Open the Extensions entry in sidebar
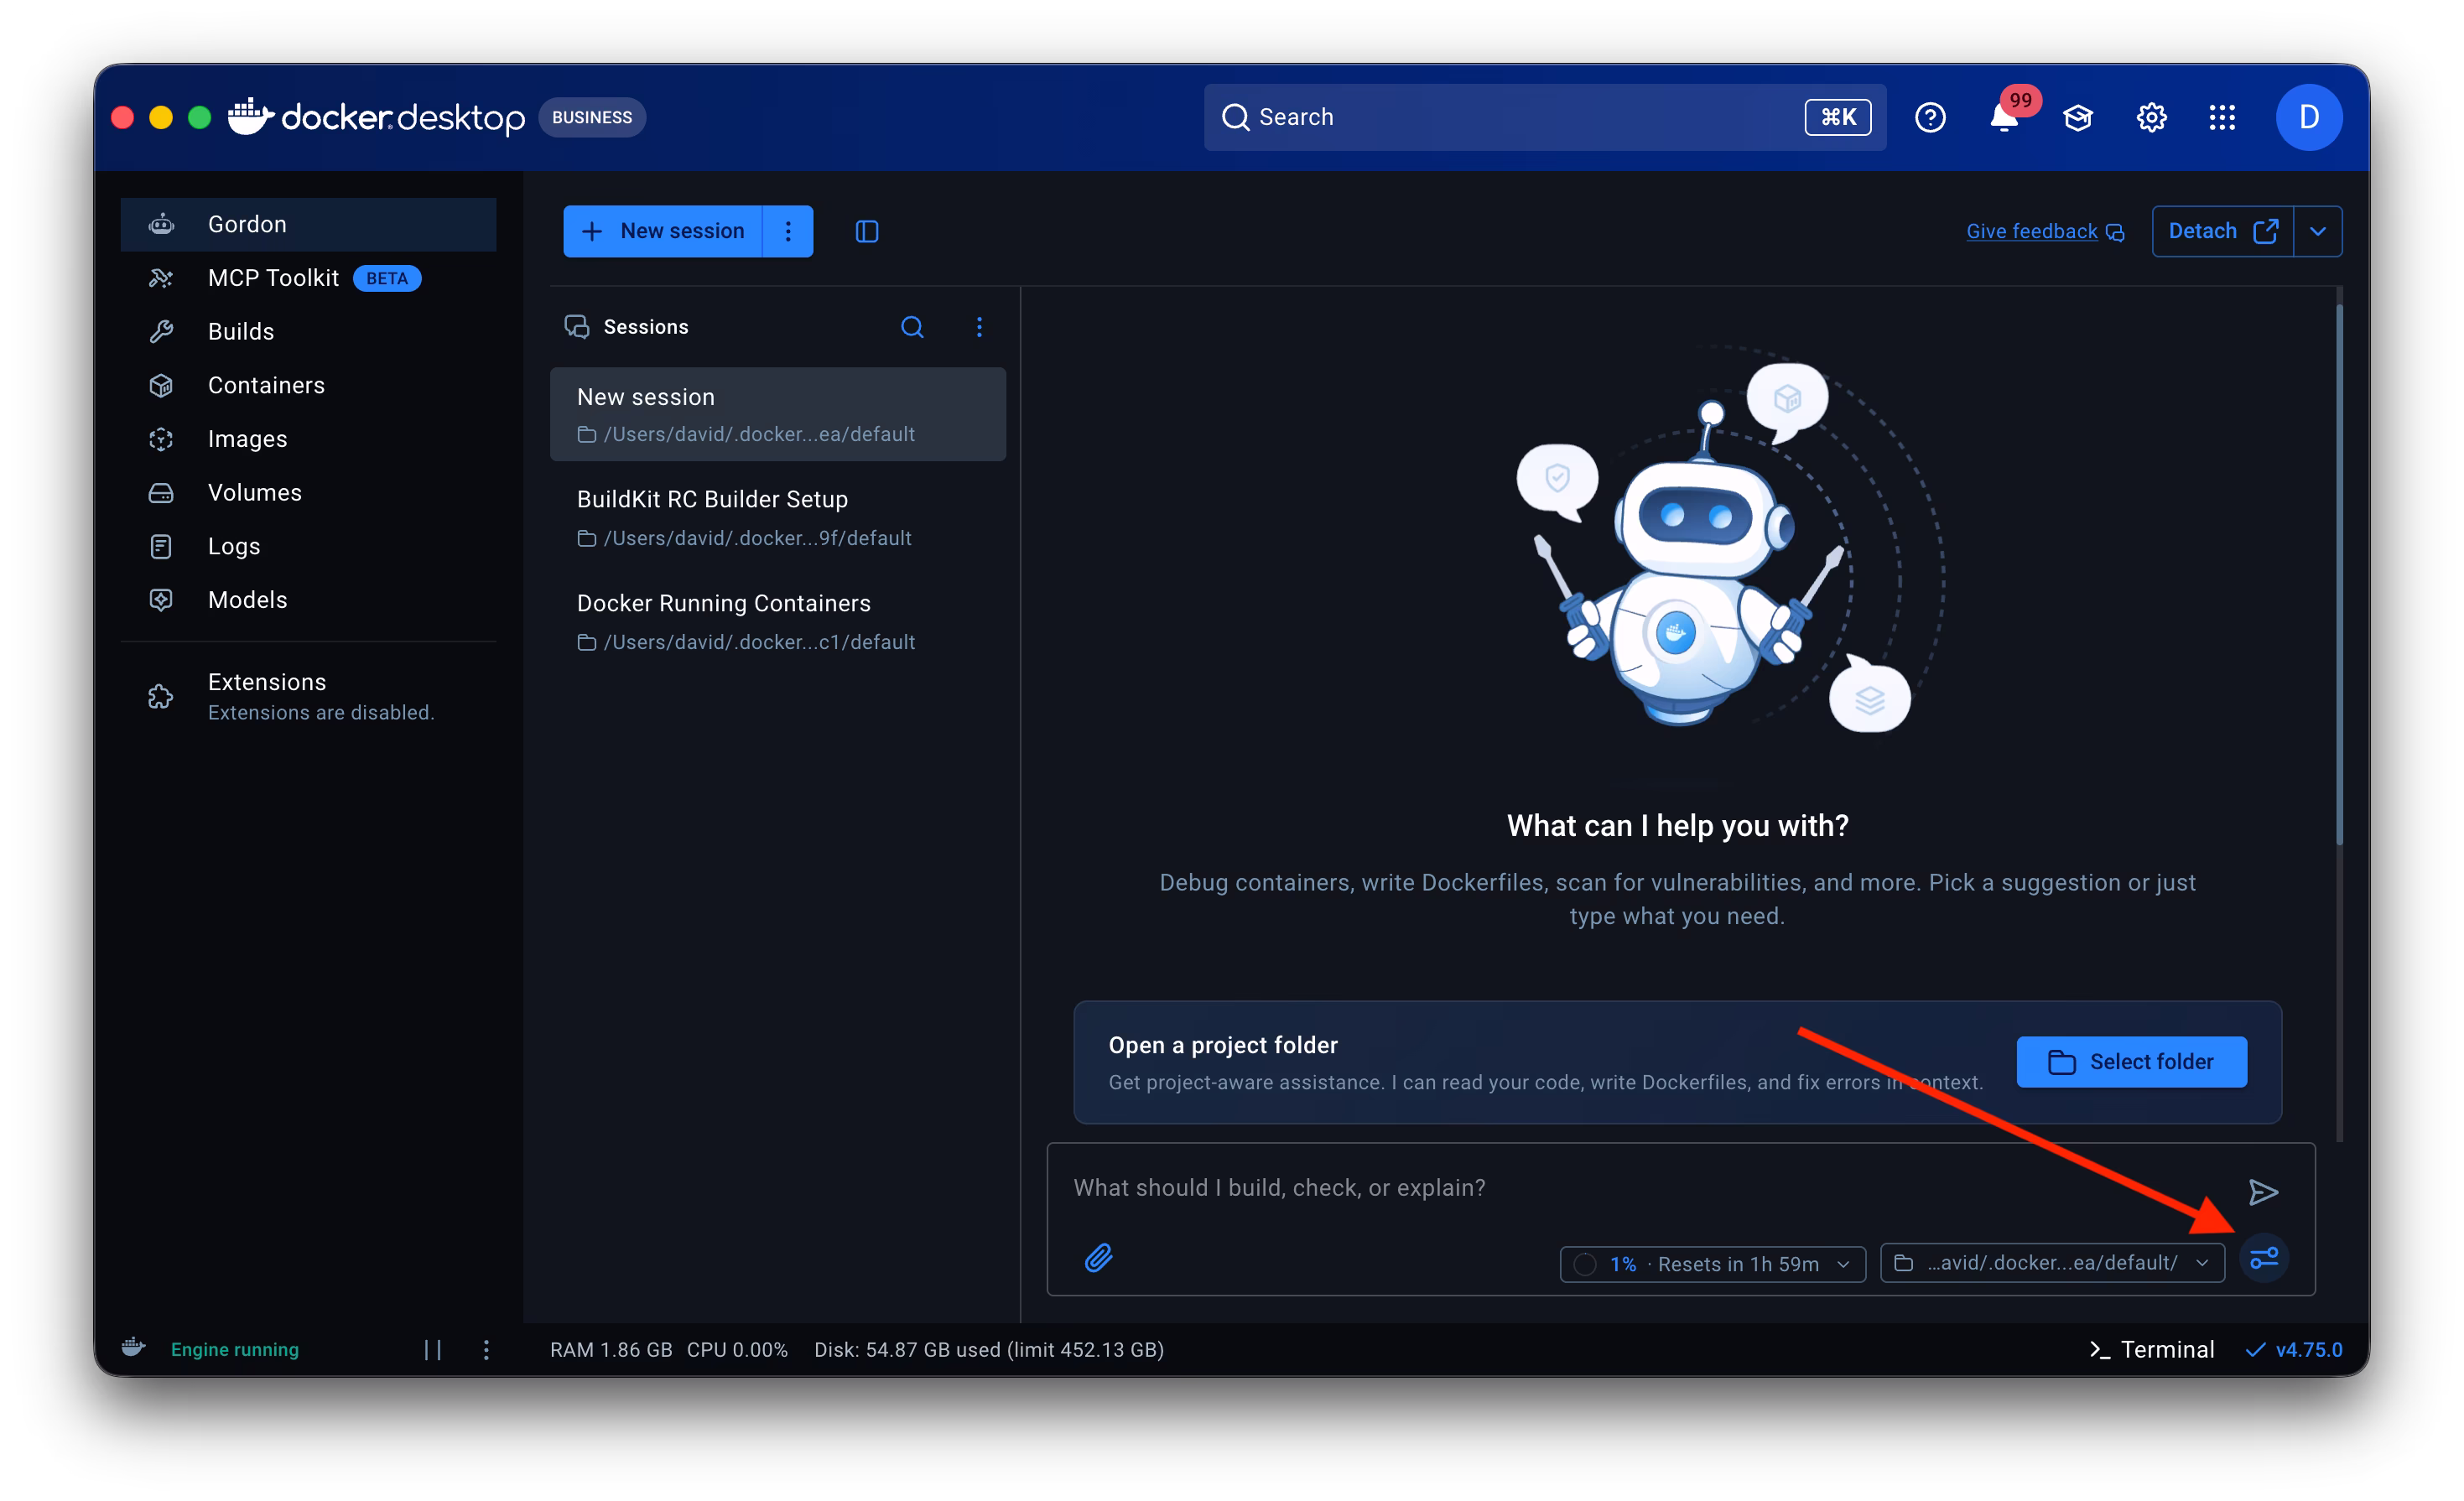2464x1501 pixels. [x=308, y=696]
